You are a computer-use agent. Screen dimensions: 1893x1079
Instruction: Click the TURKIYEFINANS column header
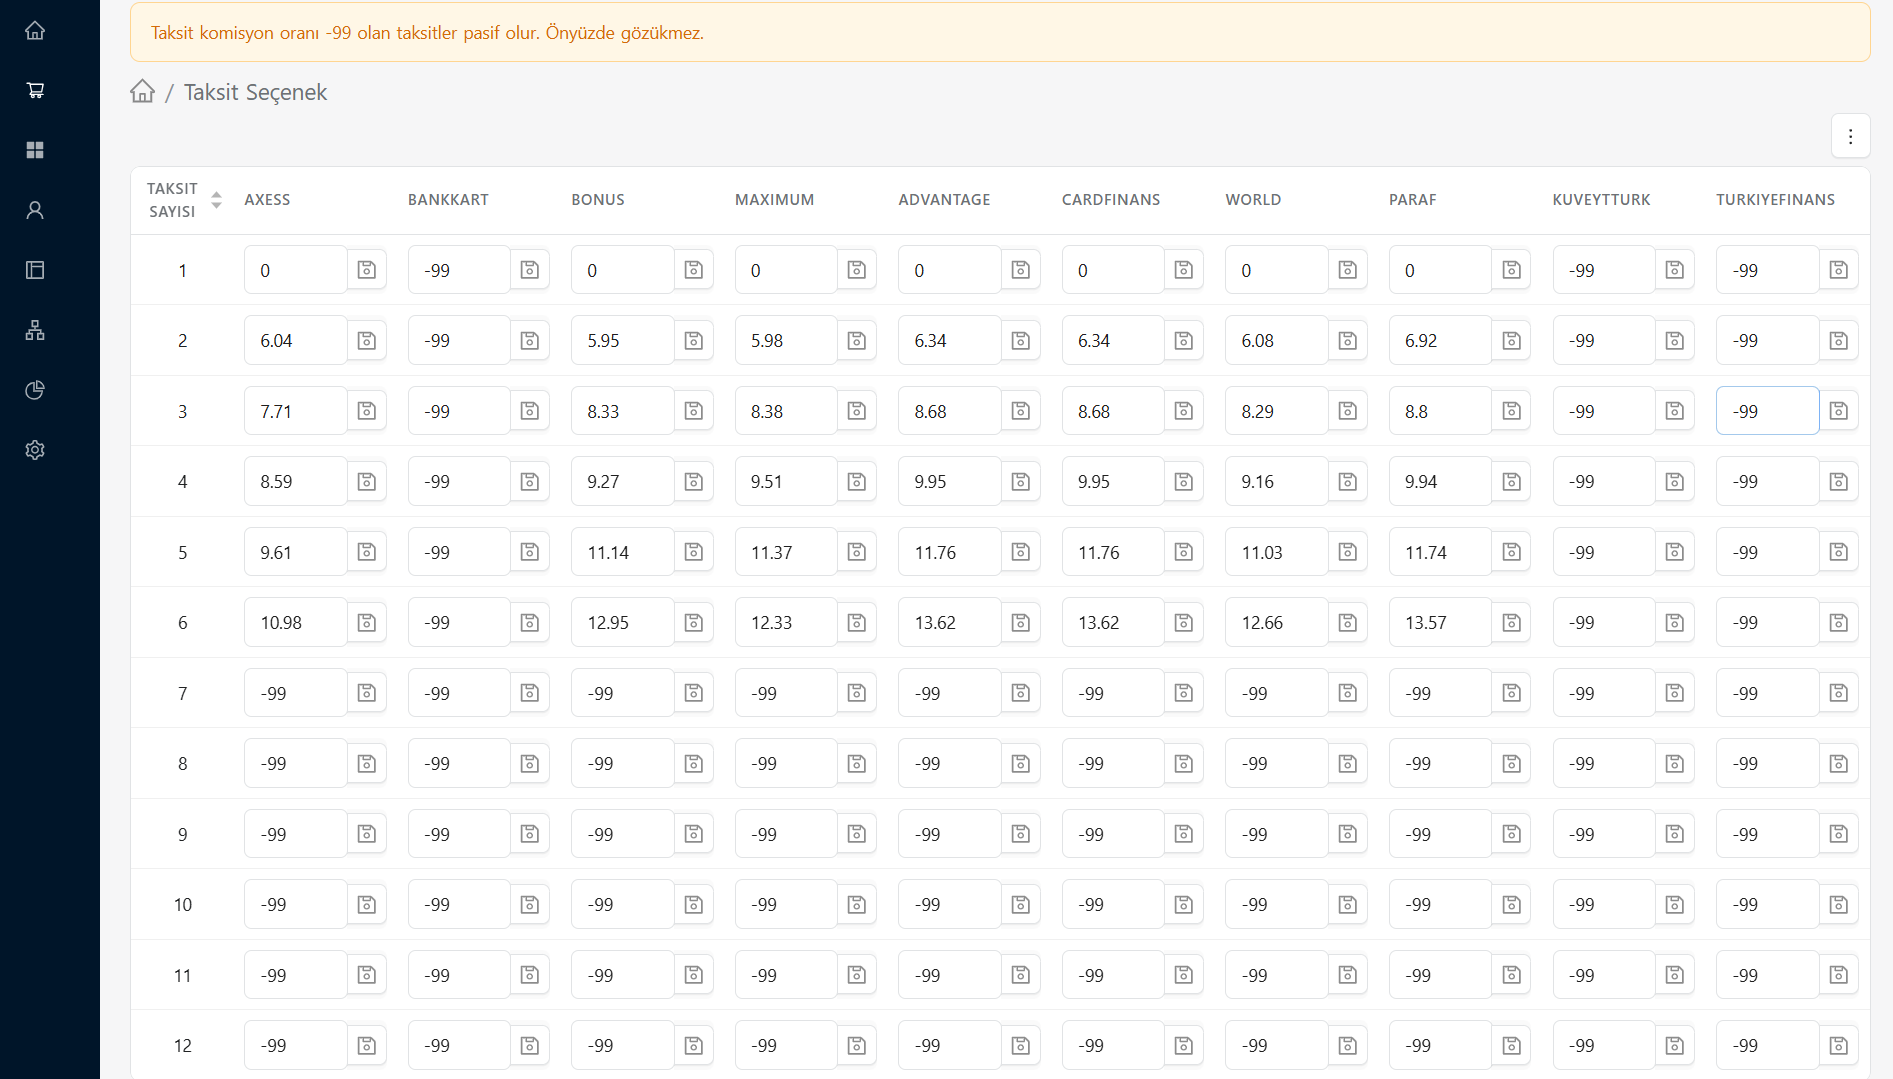pos(1775,200)
